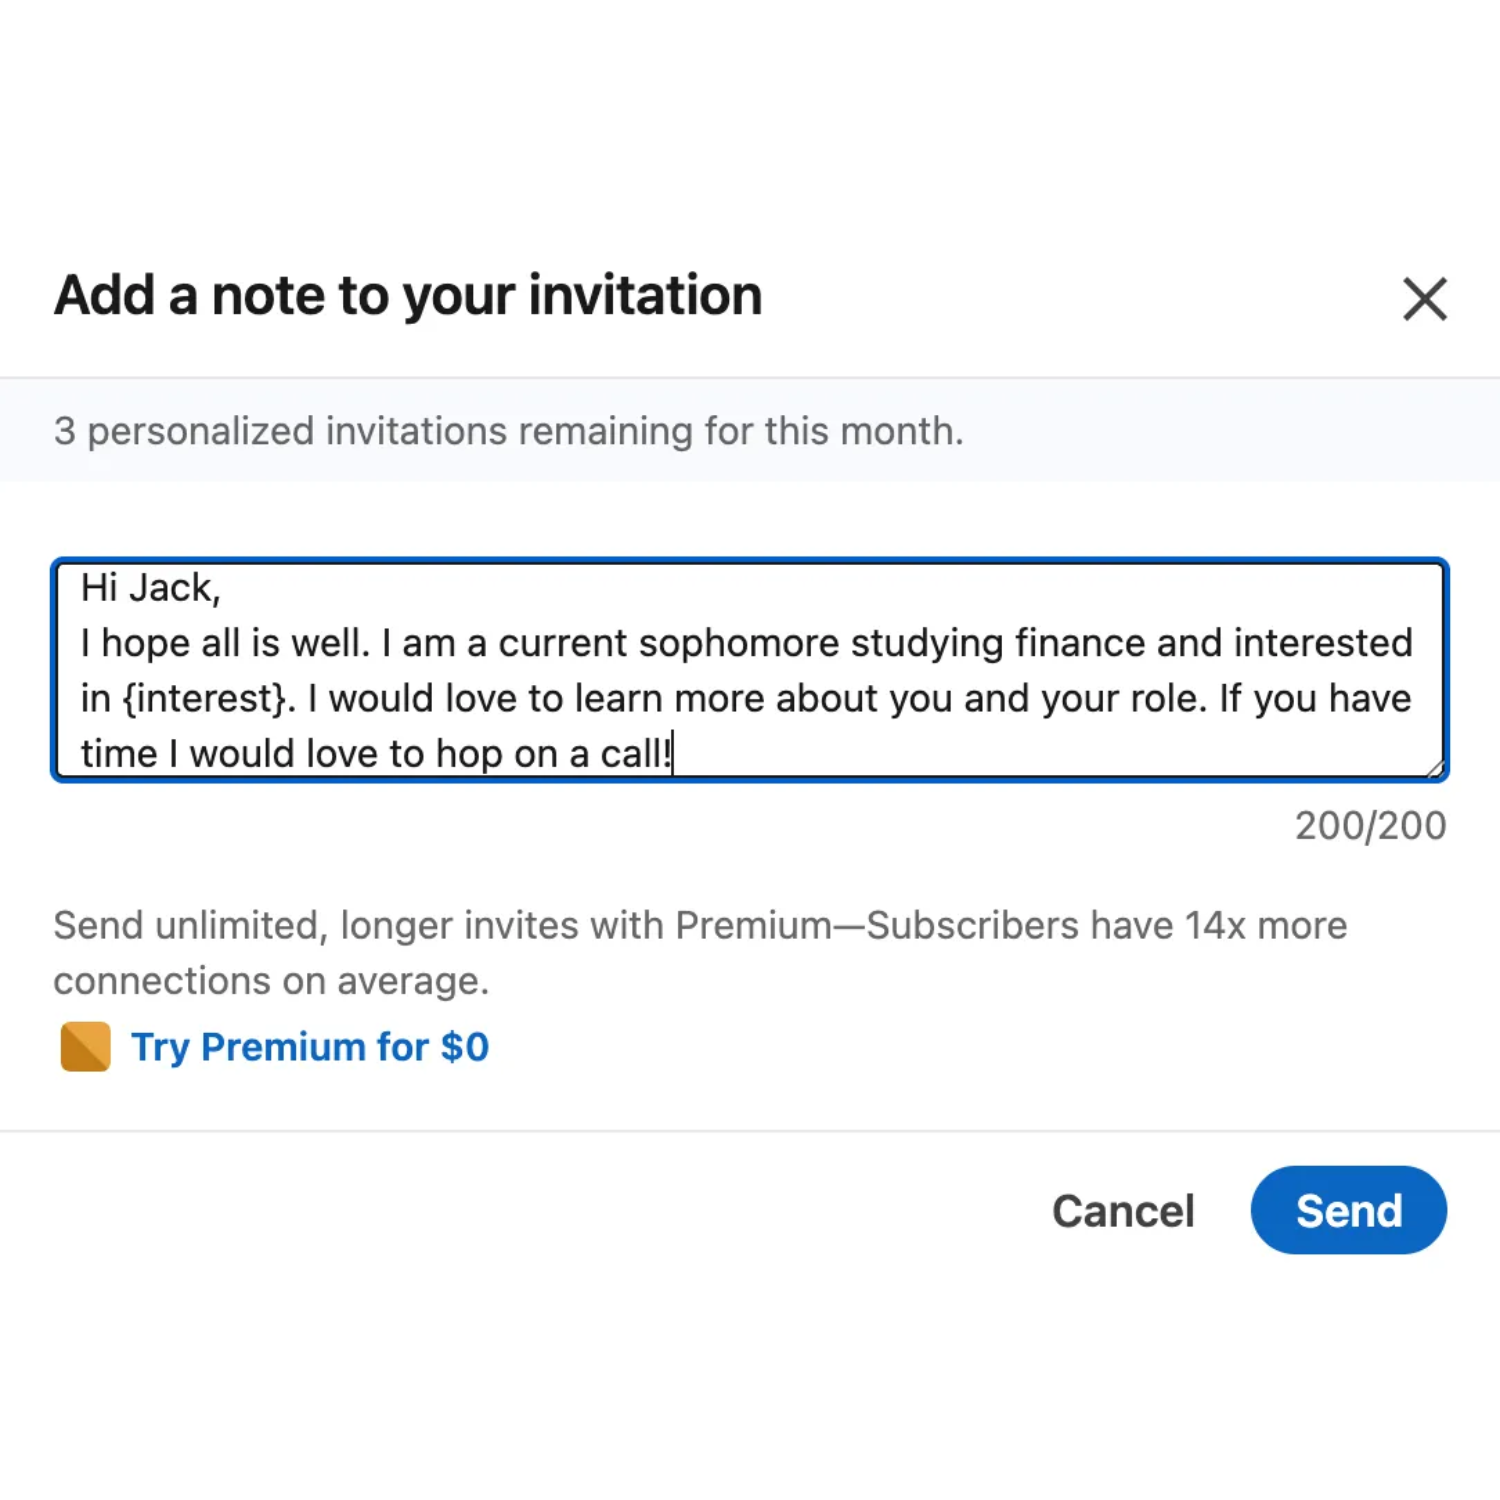The width and height of the screenshot is (1500, 1500).
Task: Place cursor after "call!" in the note
Action: pos(673,754)
